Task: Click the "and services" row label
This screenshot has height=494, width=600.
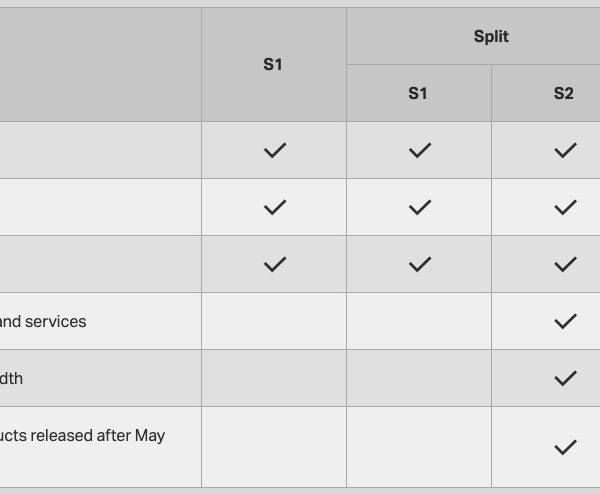Action: pyautogui.click(x=43, y=322)
